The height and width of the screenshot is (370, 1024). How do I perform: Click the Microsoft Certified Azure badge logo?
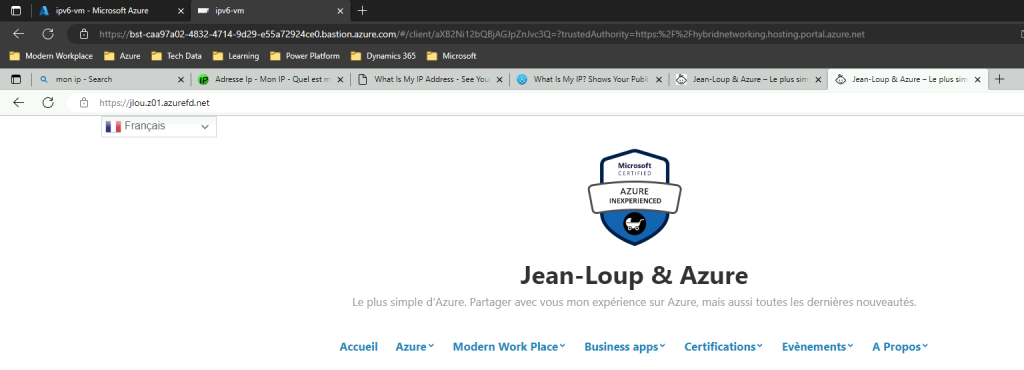pos(634,197)
